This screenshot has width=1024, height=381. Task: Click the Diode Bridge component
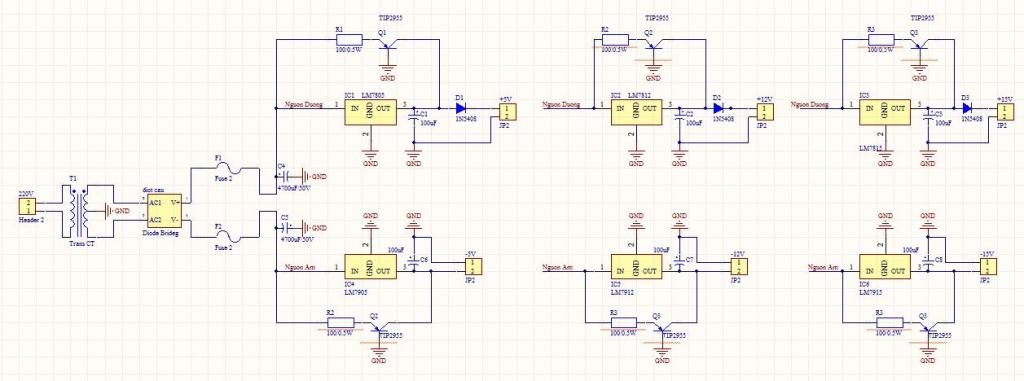point(164,211)
